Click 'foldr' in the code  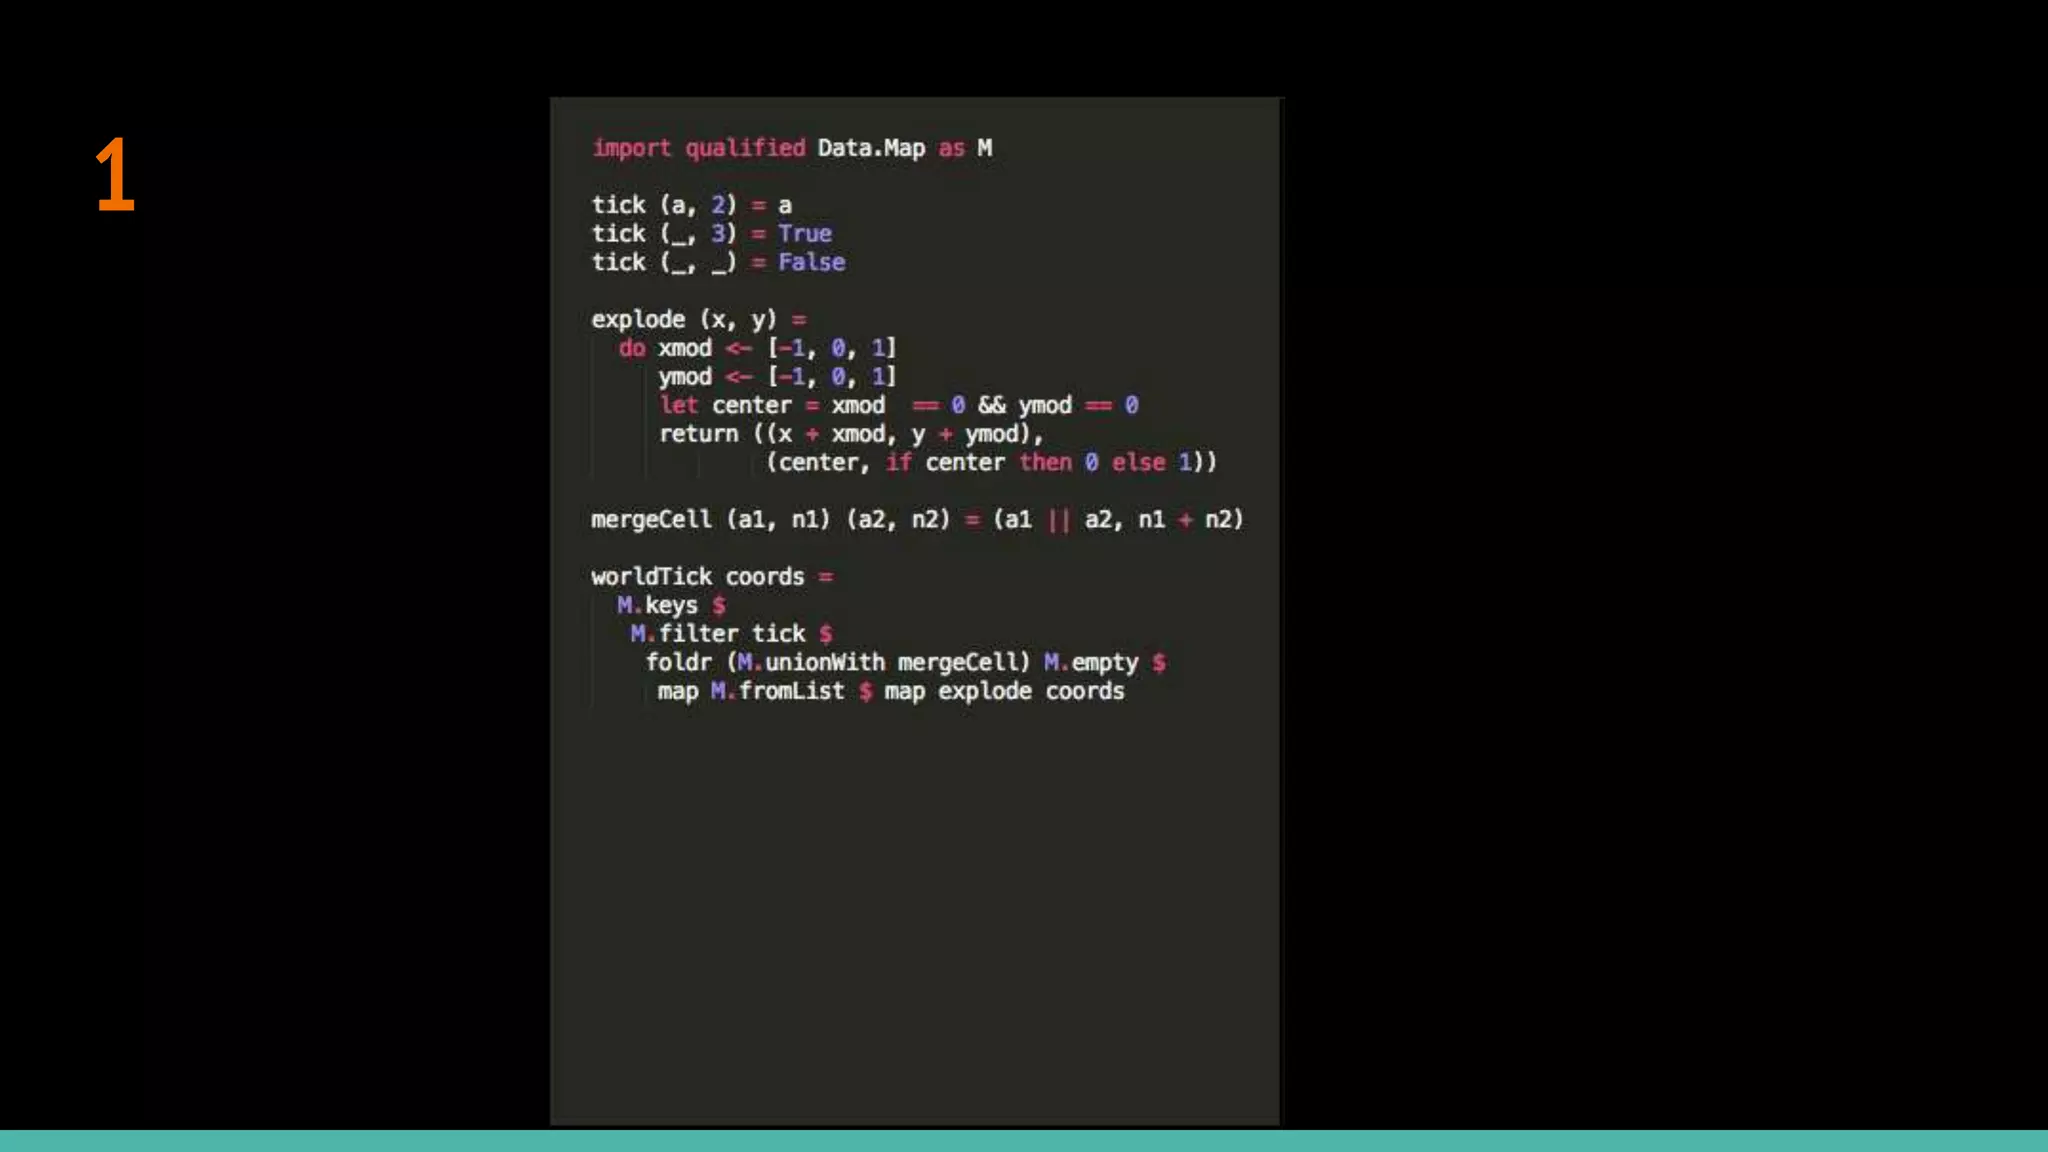click(x=678, y=663)
